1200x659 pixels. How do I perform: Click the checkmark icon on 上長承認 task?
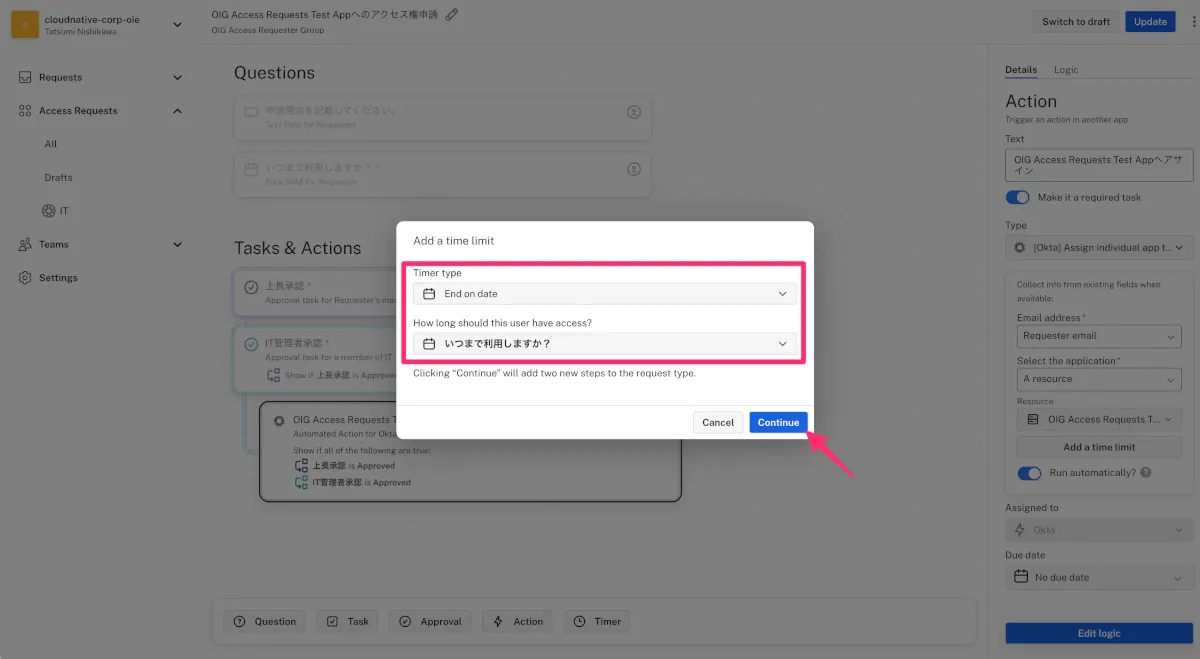click(x=251, y=287)
